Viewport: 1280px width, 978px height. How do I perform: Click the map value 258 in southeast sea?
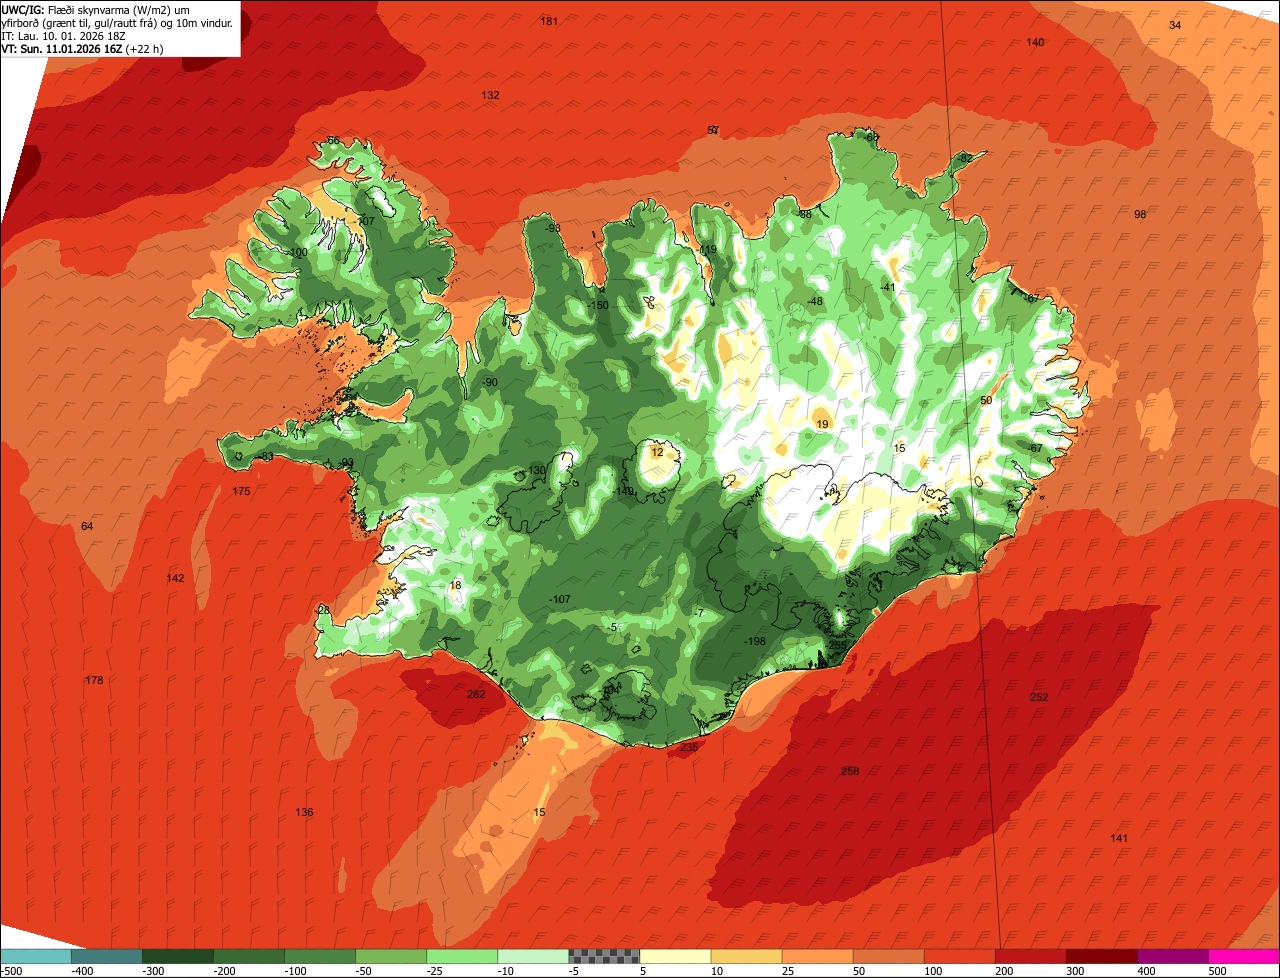pyautogui.click(x=850, y=771)
